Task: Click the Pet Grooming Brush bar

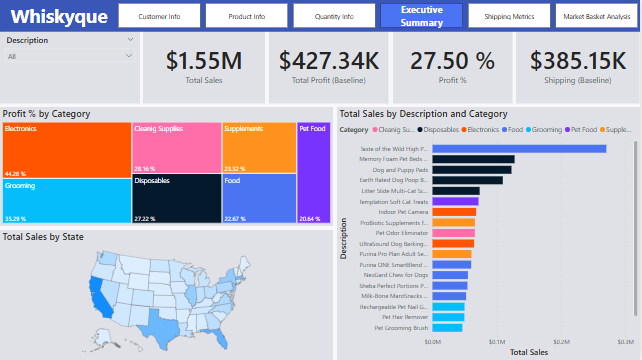Action: click(447, 328)
